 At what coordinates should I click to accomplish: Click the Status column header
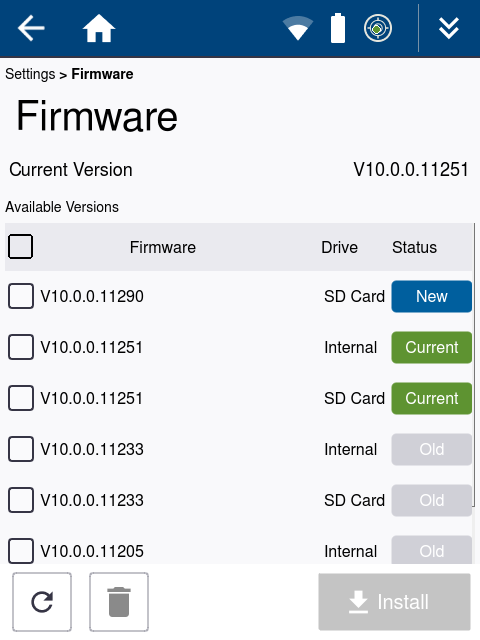[414, 247]
